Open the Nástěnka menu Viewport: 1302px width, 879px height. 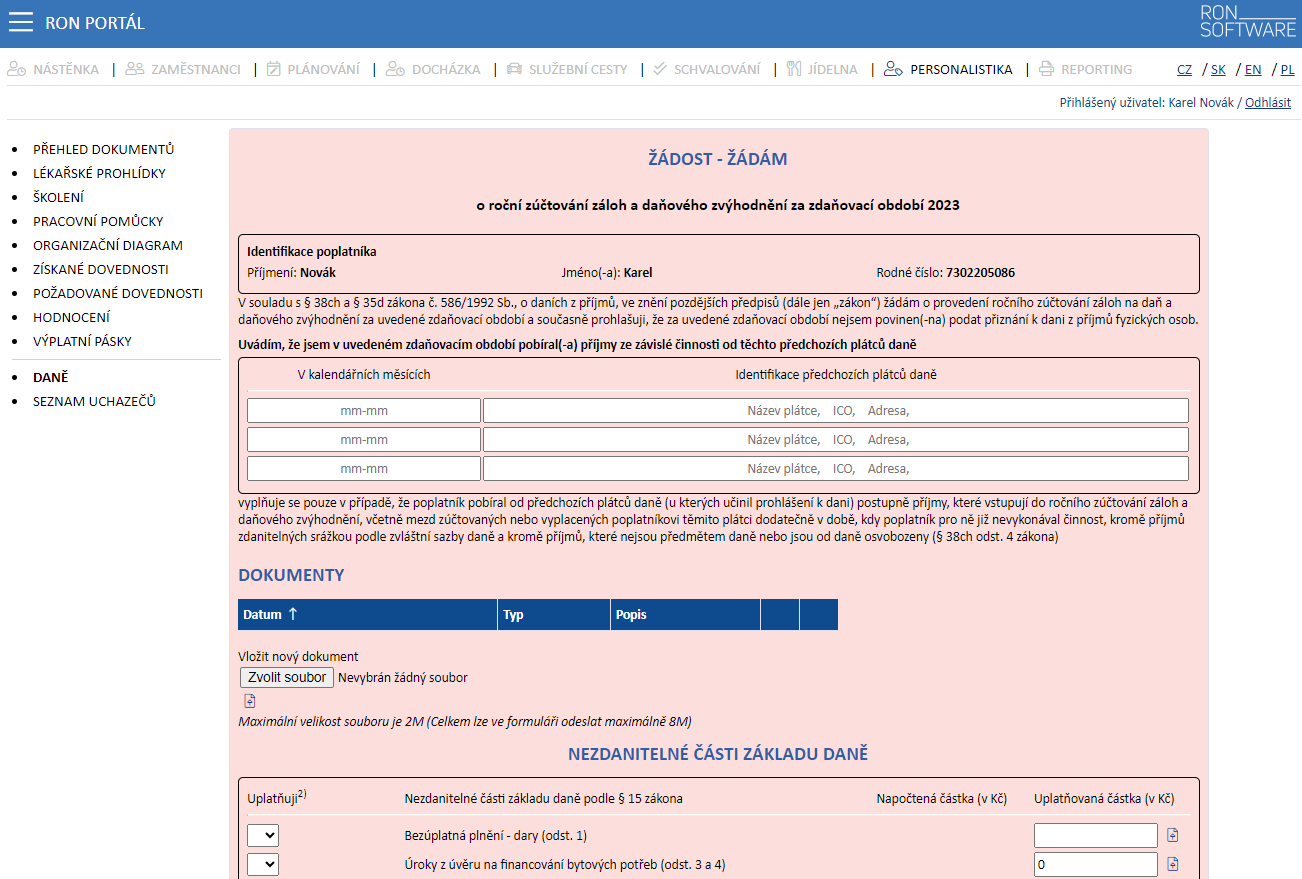click(x=66, y=69)
